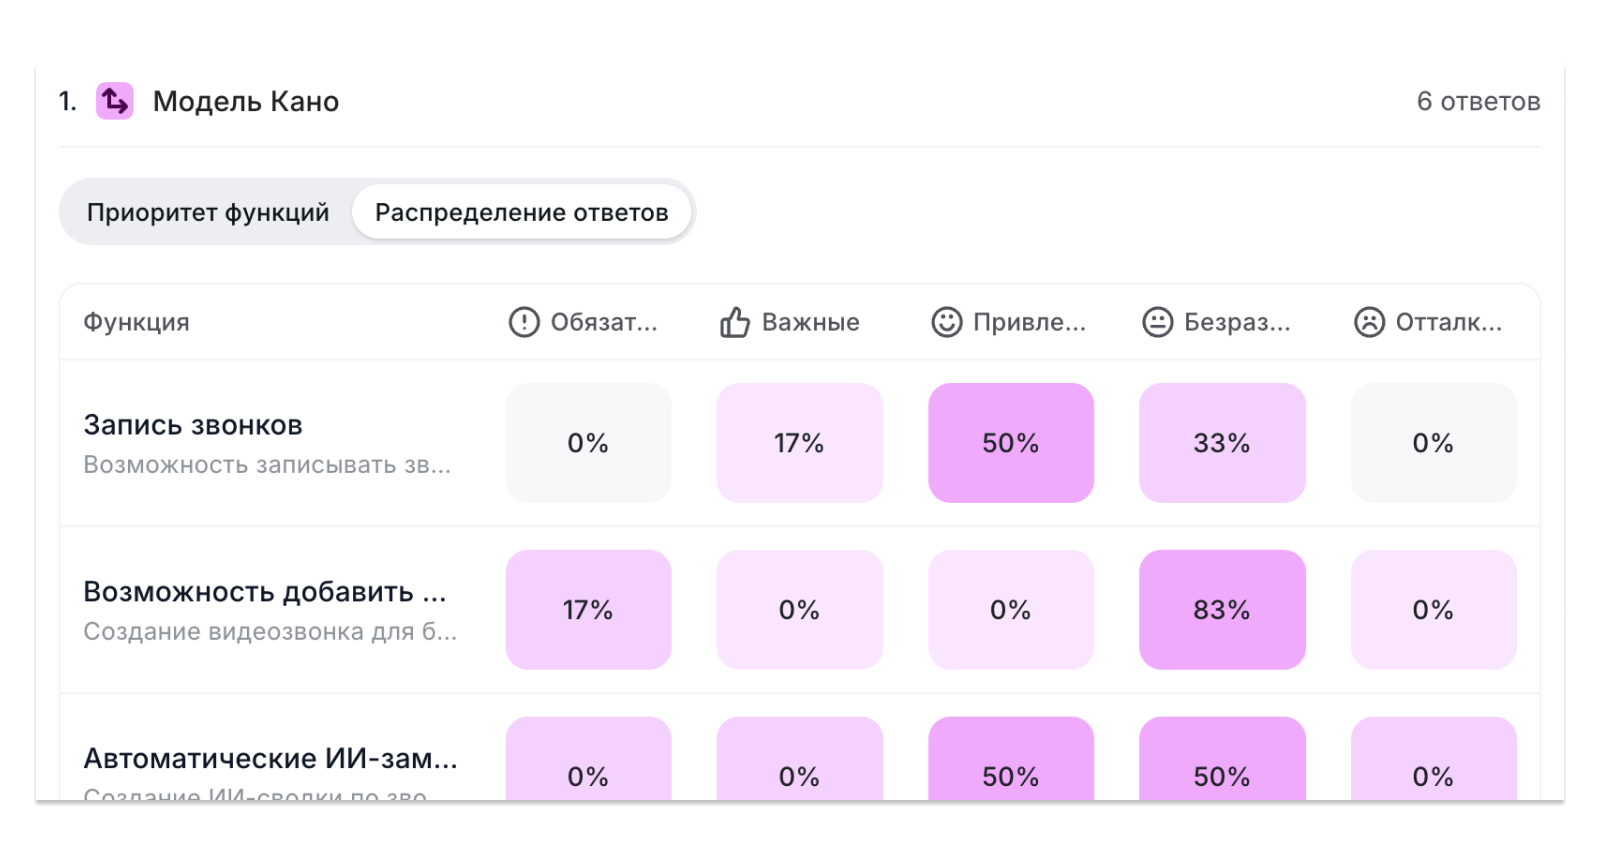Screen dimensions: 1600x854
Task: Click the Важные column header label
Action: (810, 322)
